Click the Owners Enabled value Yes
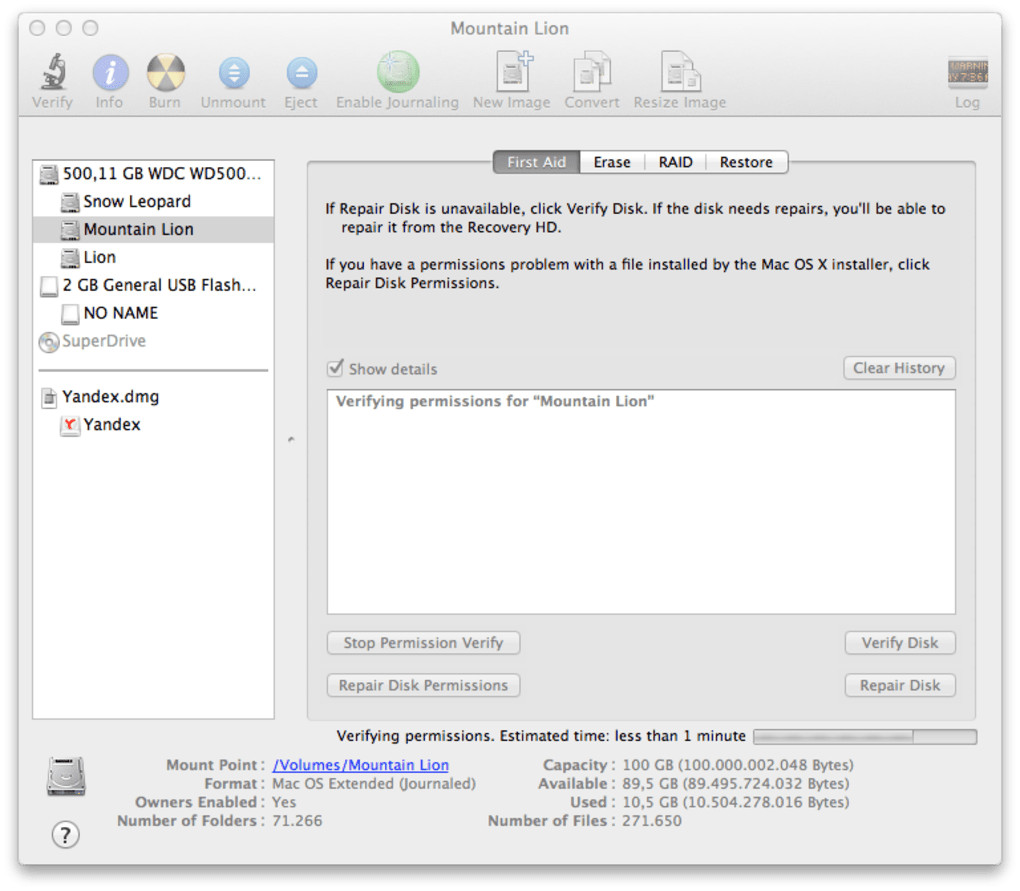1020x891 pixels. [284, 802]
